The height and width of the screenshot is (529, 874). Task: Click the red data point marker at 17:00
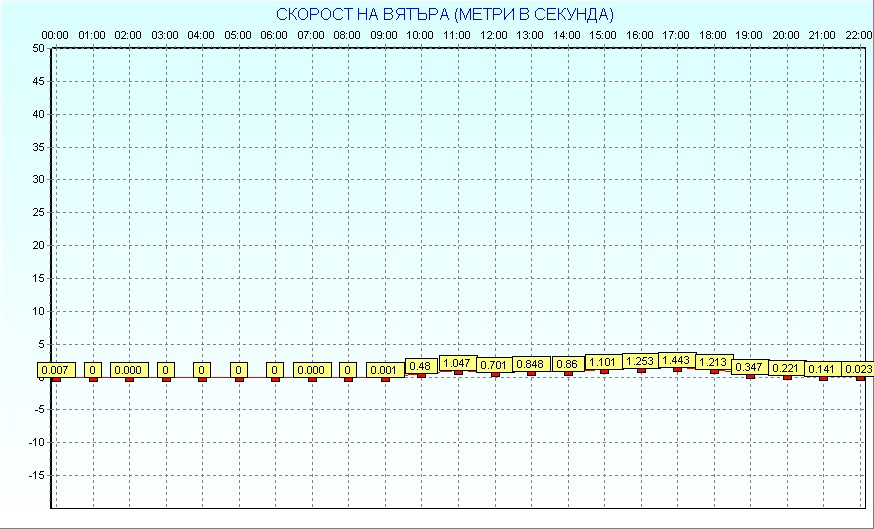677,369
